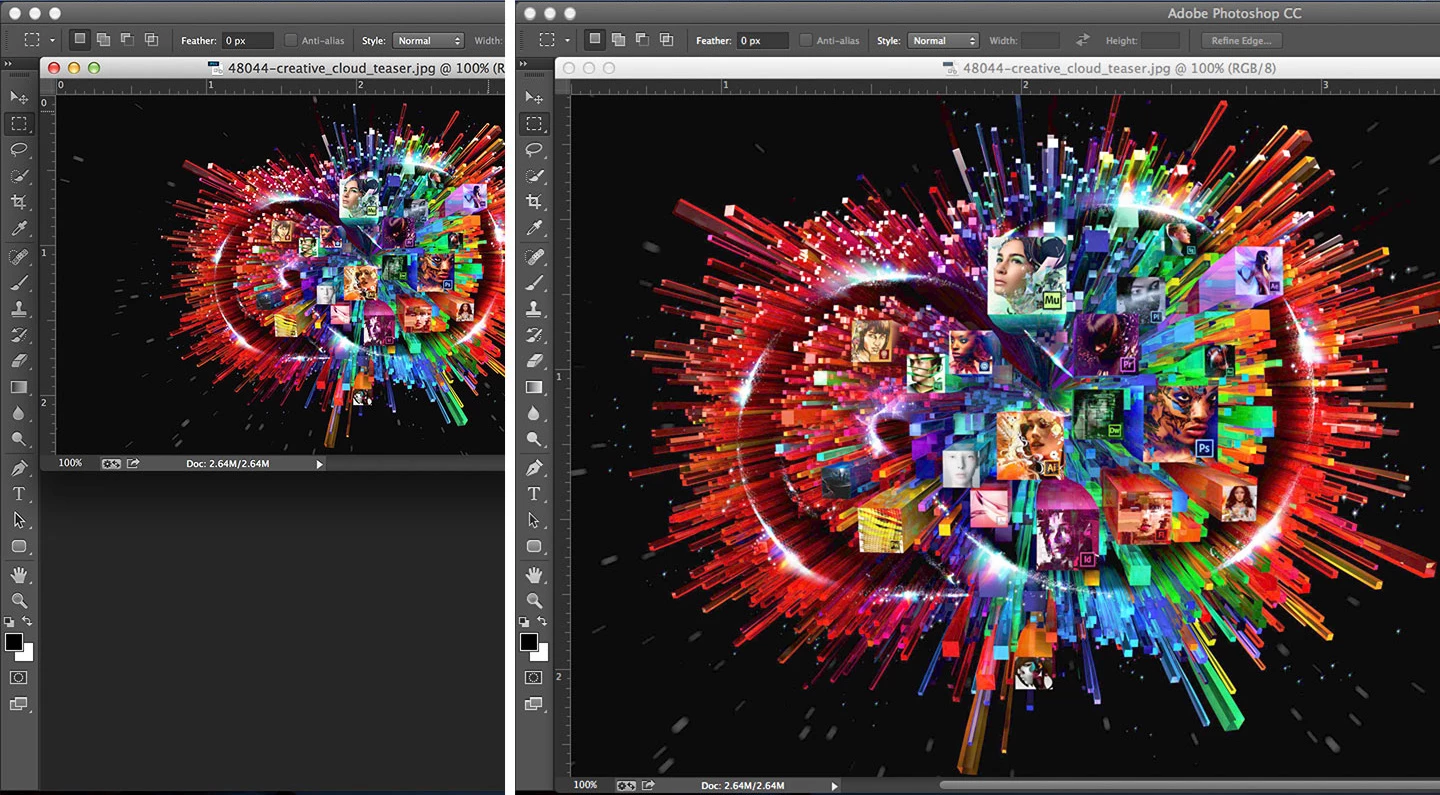Image resolution: width=1440 pixels, height=795 pixels.
Task: Expand the left window's toolbar with double-arrow
Action: (9, 64)
